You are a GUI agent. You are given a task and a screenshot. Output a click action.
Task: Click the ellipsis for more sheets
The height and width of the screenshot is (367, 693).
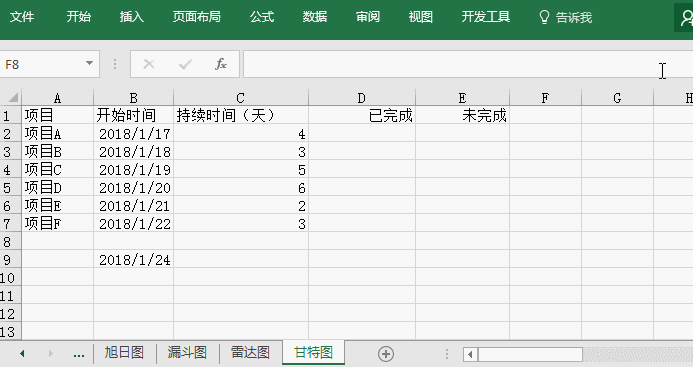point(79,354)
